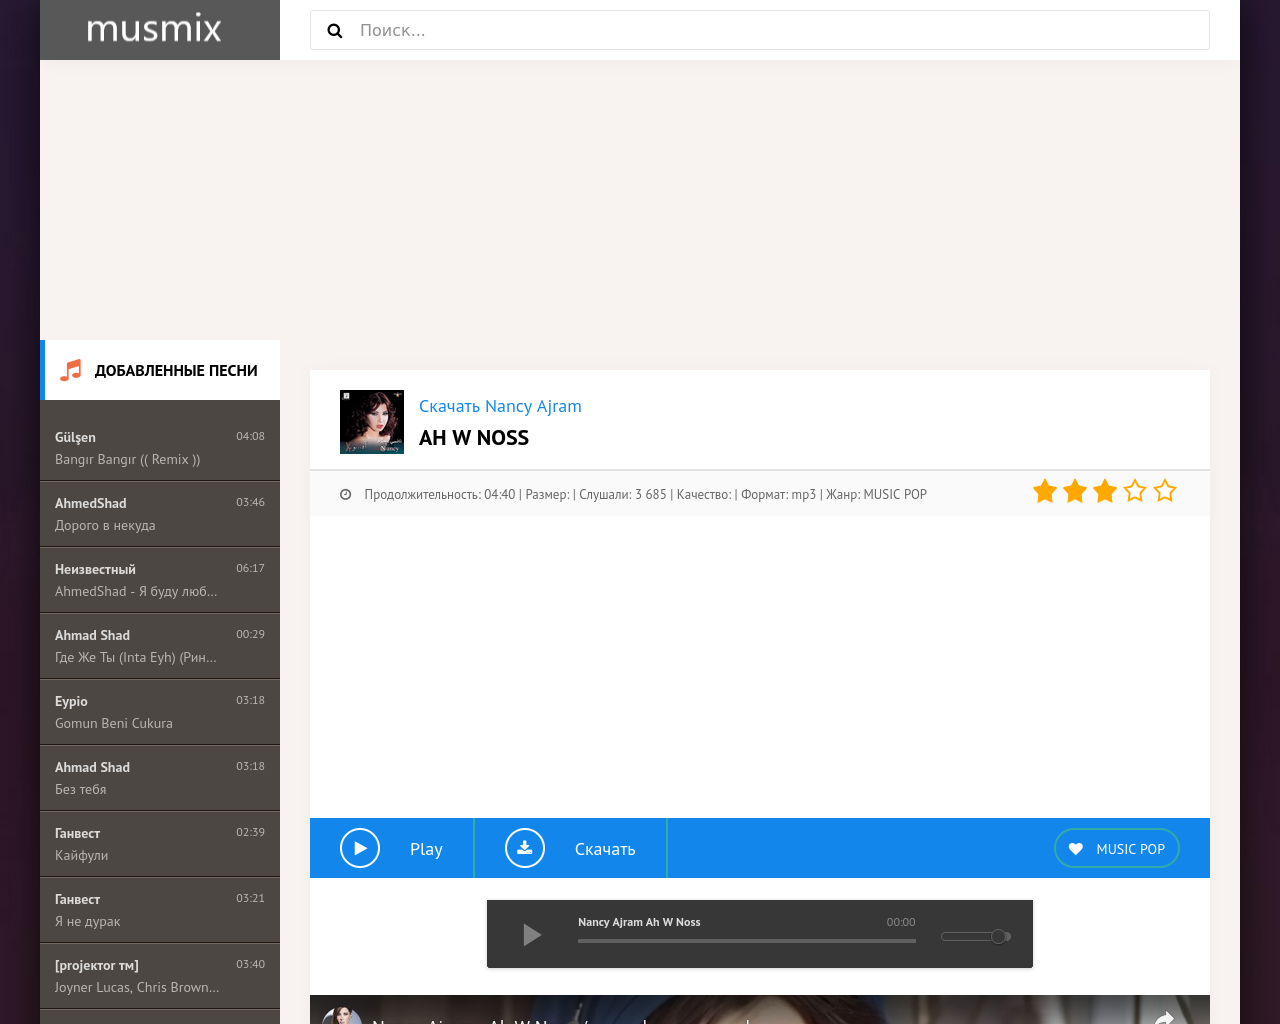Click the Nancy Ajram album cover thumbnail

pos(372,422)
